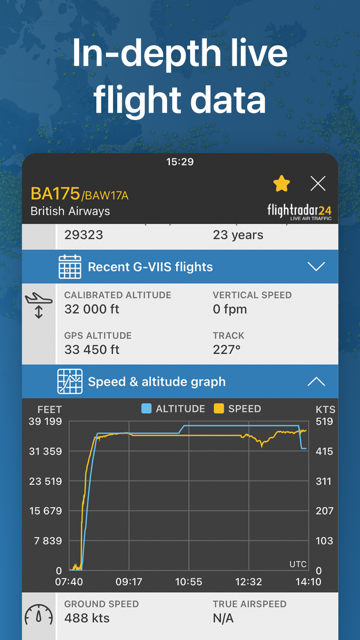Select the BA175 flight number
The image size is (360, 640).
56,194
